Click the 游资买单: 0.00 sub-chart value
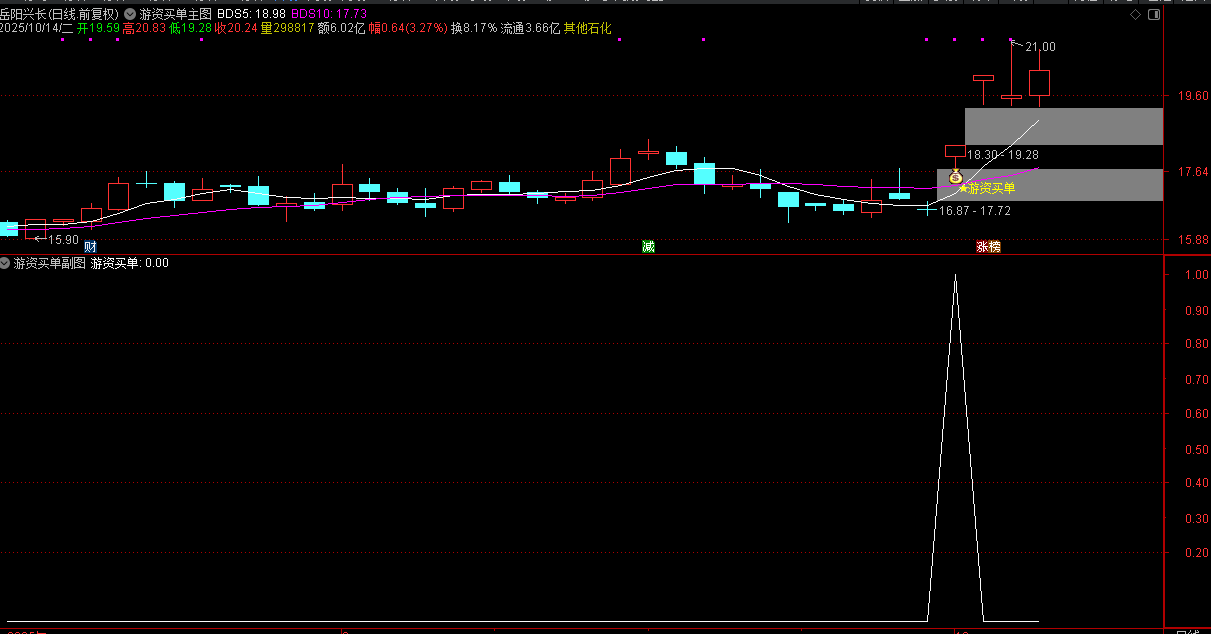This screenshot has height=634, width=1211. pyautogui.click(x=129, y=263)
